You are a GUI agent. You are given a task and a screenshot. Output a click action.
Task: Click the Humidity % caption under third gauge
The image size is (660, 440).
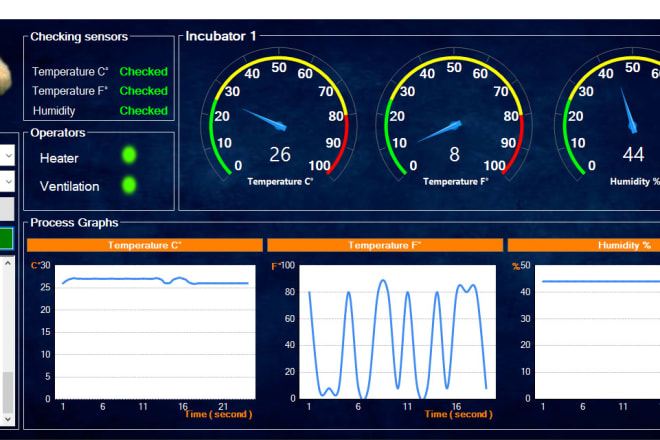click(634, 181)
